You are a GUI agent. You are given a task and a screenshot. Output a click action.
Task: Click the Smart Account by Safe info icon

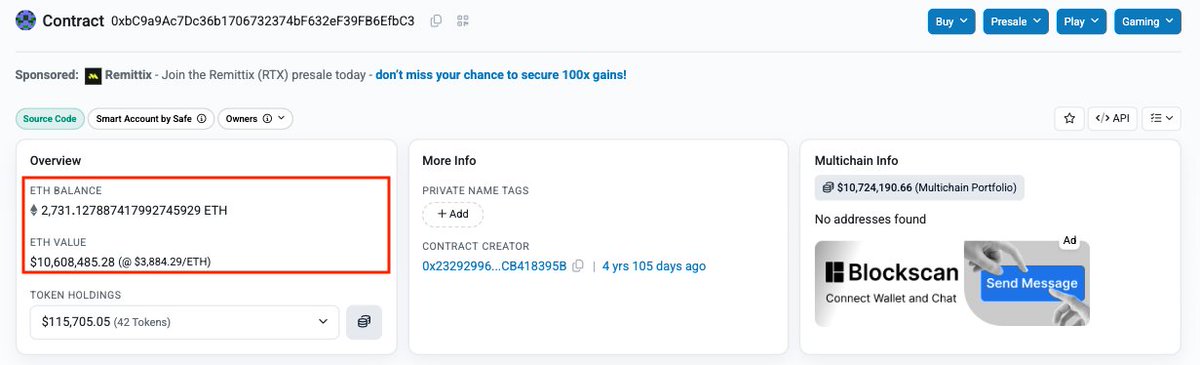point(201,119)
